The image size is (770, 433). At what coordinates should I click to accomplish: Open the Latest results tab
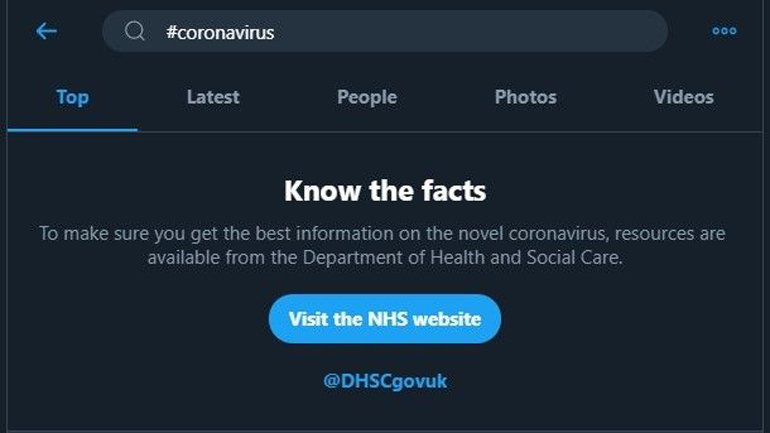(213, 97)
